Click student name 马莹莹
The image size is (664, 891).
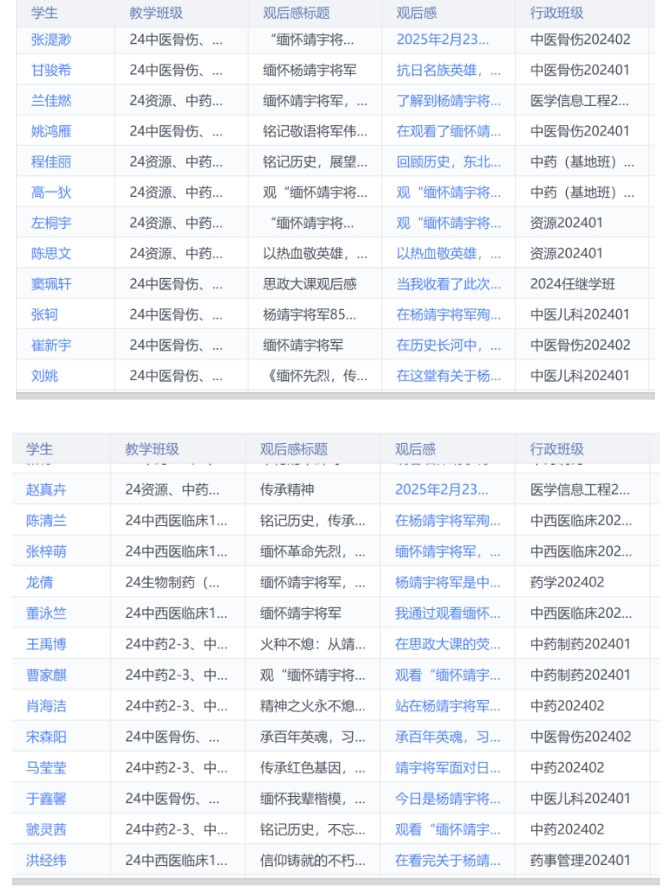click(46, 768)
